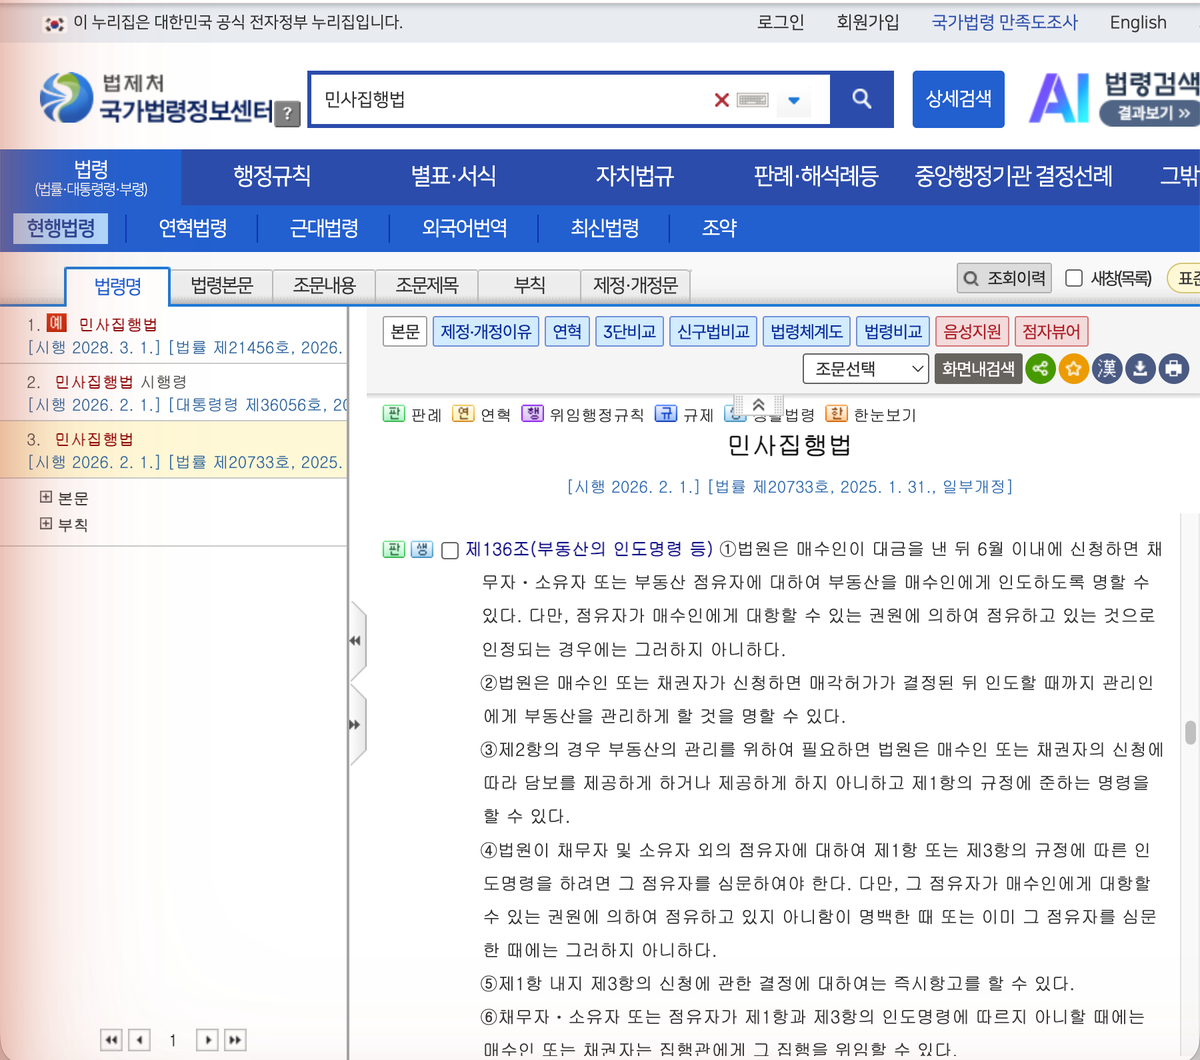Open the 제정·개정이유 view

486,331
